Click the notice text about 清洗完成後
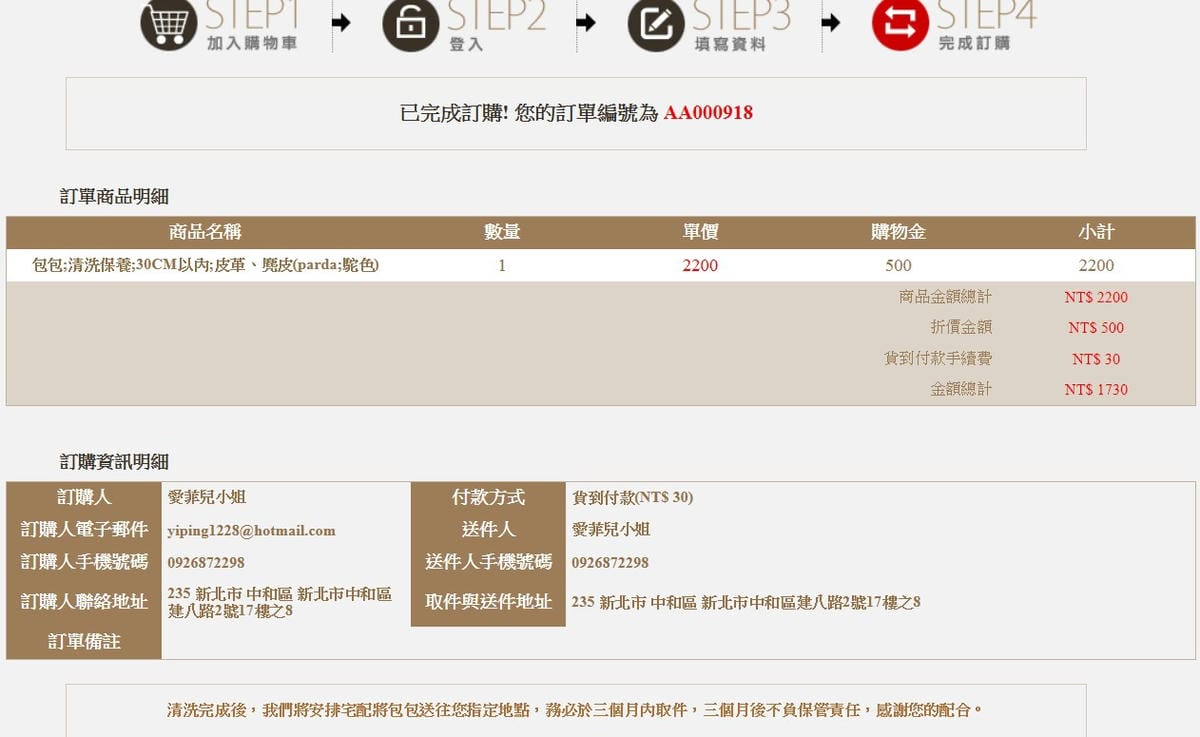This screenshot has height=737, width=1200. coord(575,711)
